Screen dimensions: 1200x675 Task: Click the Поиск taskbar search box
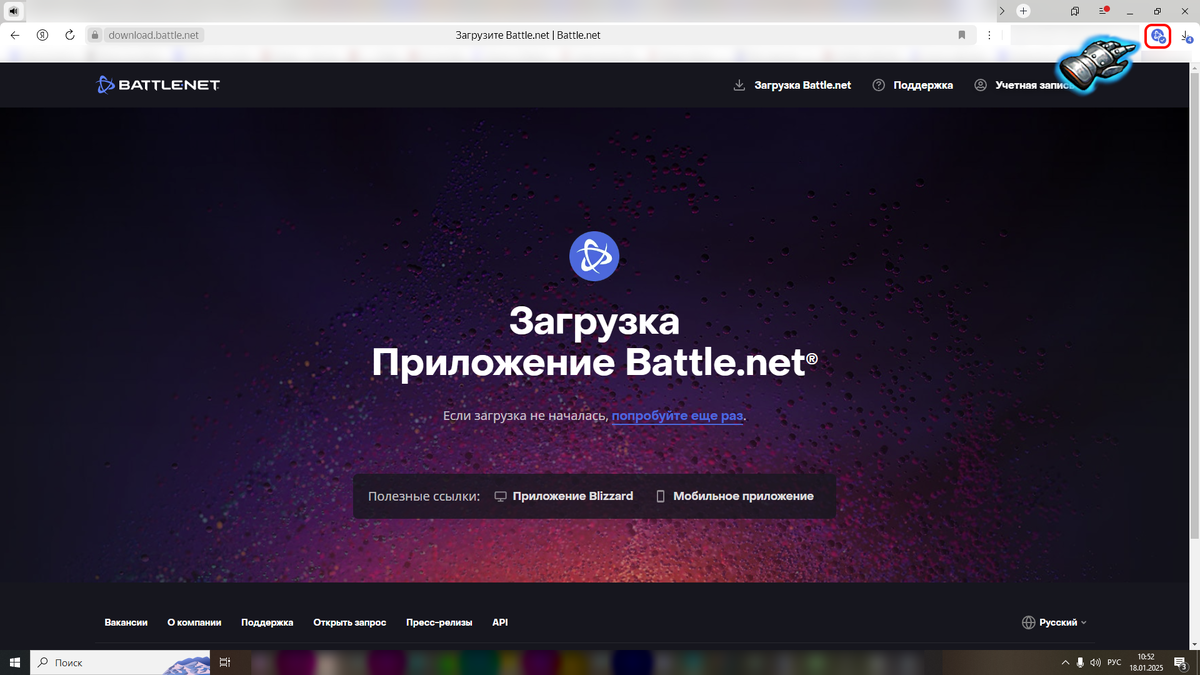coord(120,662)
